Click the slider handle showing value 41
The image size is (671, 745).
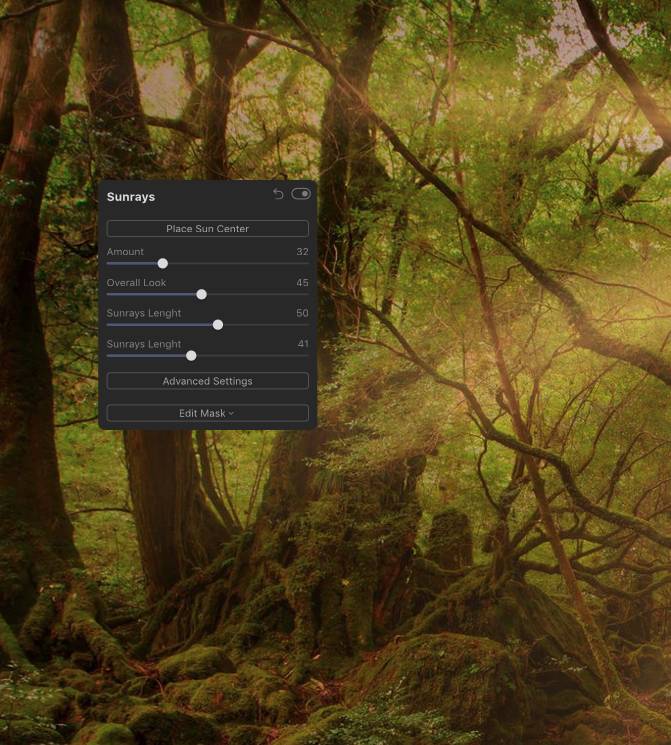pyautogui.click(x=191, y=356)
